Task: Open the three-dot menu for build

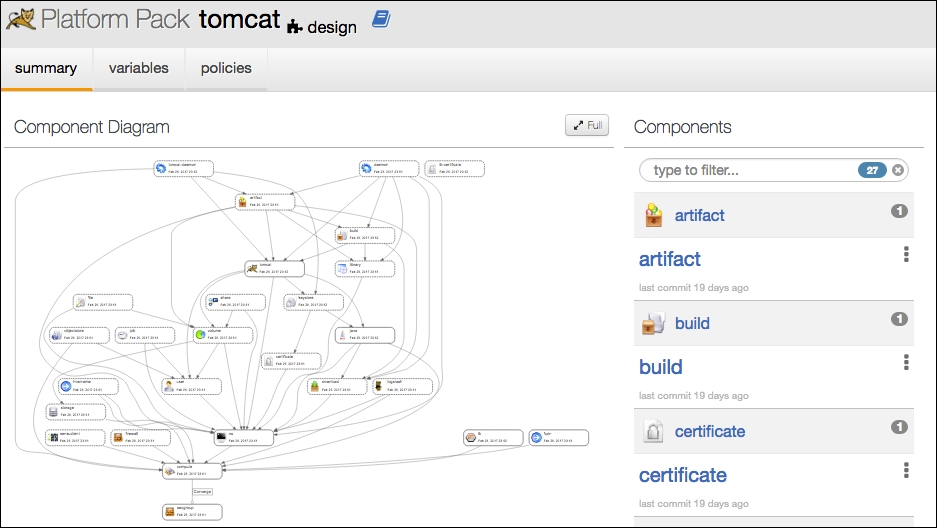Action: tap(906, 363)
